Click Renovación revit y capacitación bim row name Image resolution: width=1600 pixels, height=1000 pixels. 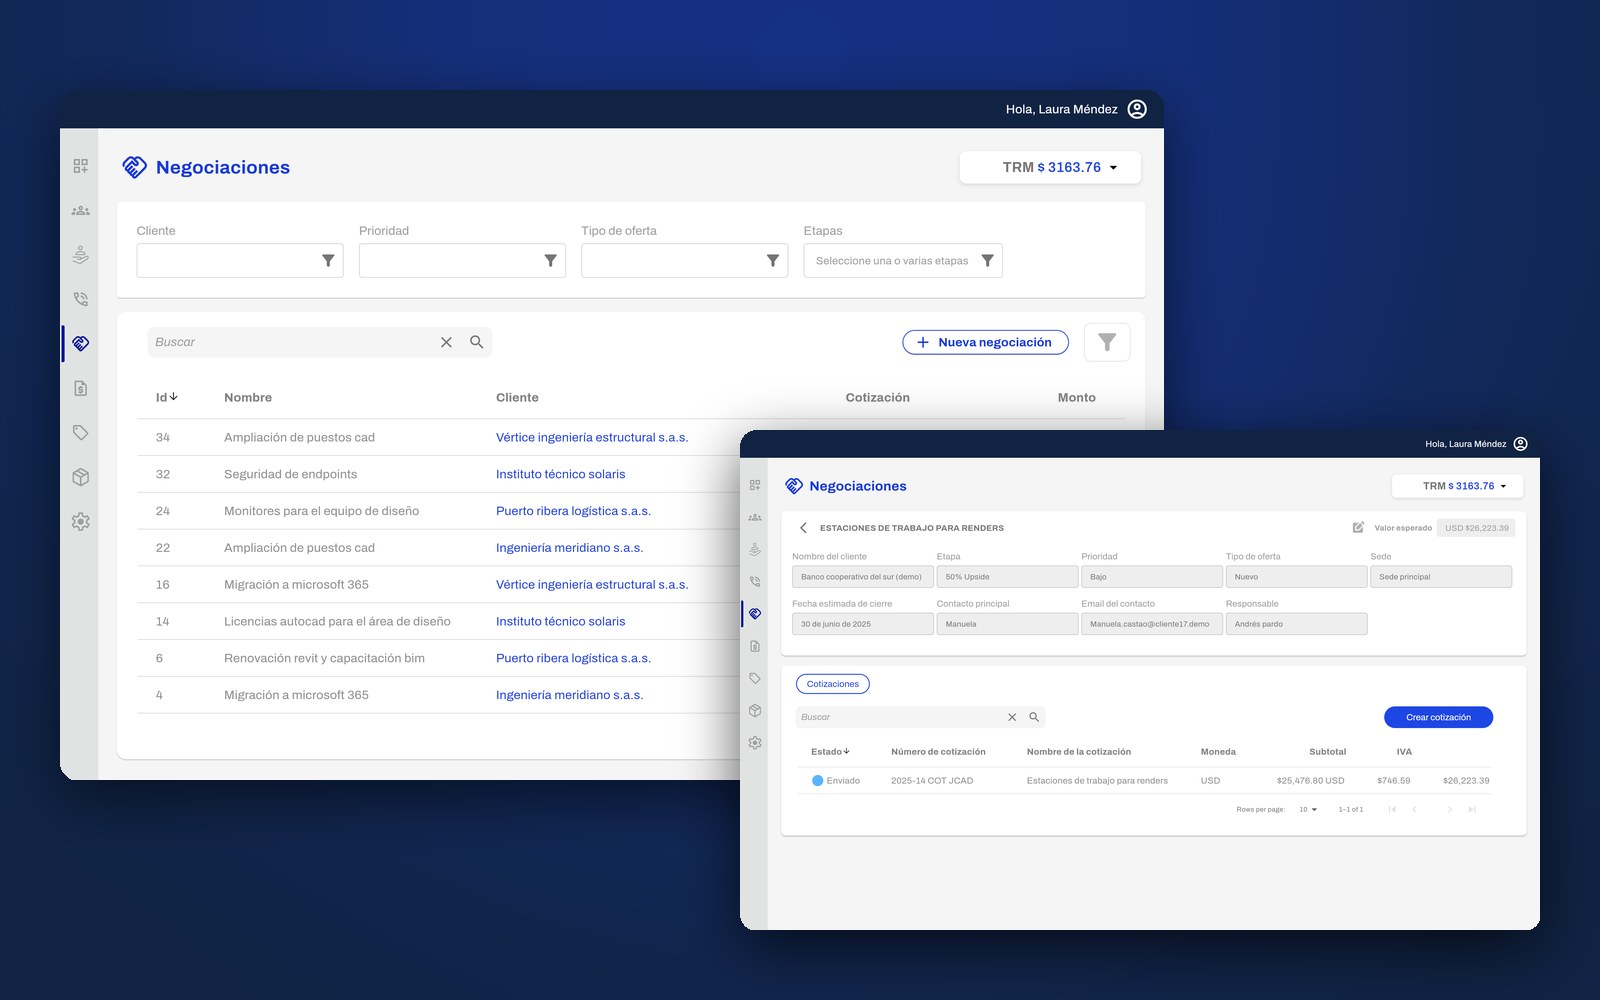click(x=324, y=658)
